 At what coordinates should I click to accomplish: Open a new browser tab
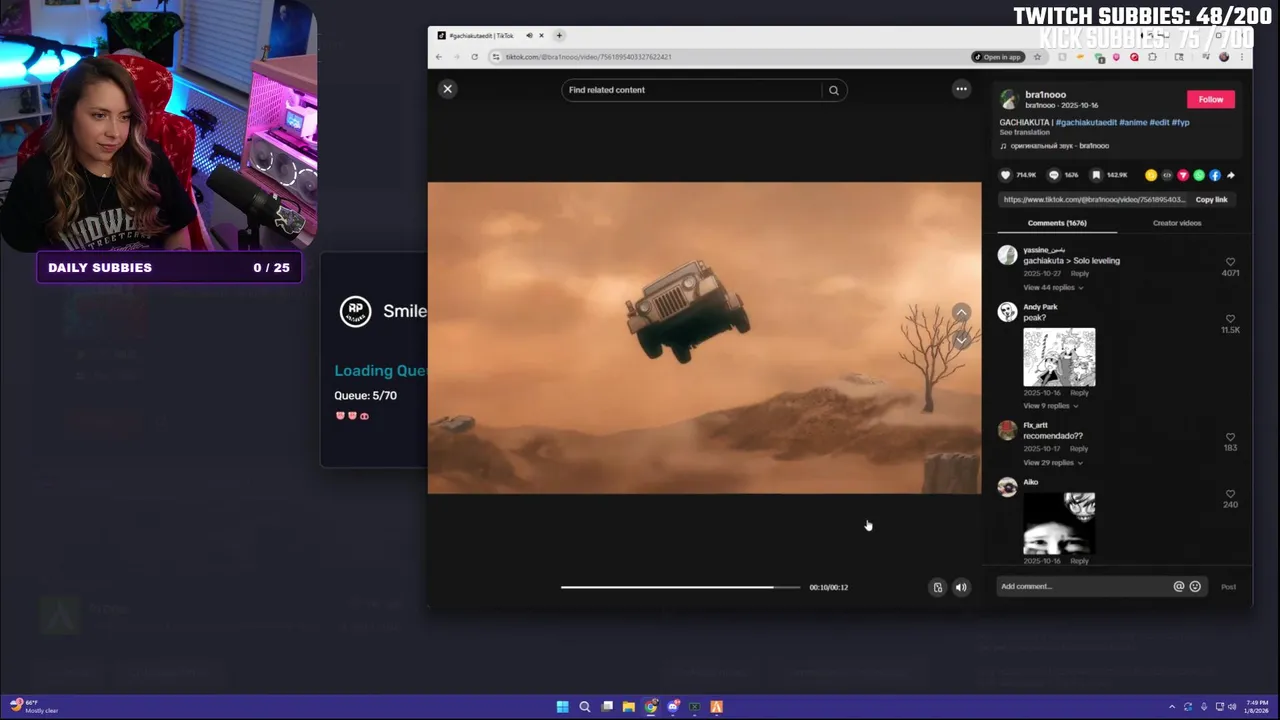(559, 36)
